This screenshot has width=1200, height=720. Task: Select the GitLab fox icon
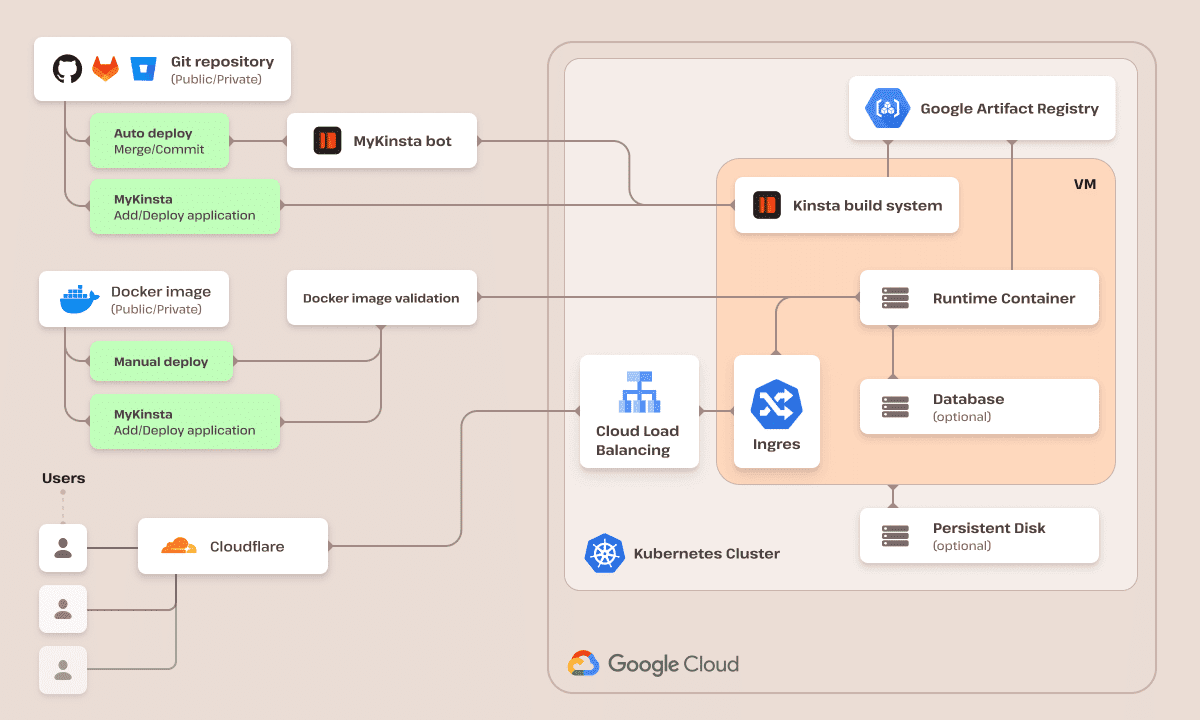104,68
